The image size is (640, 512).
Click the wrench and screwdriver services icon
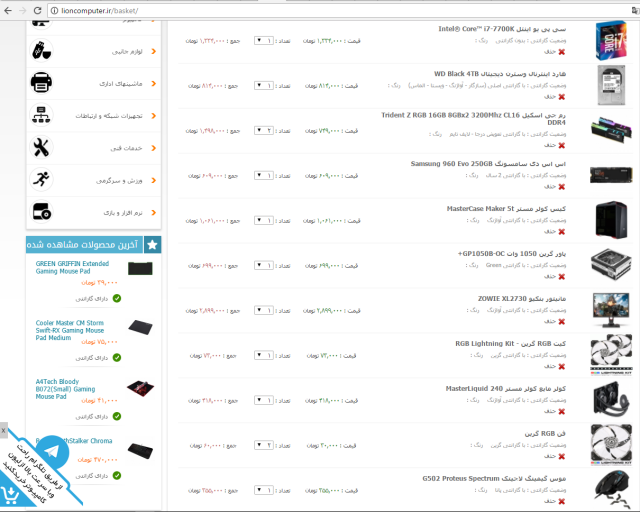pos(41,147)
